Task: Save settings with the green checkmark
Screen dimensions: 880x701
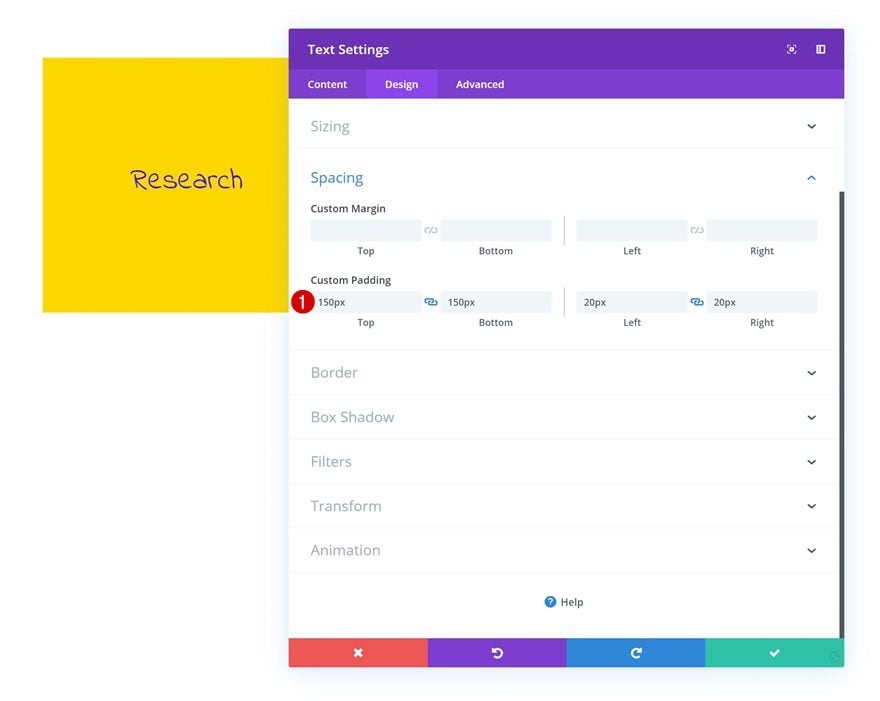Action: (x=774, y=653)
